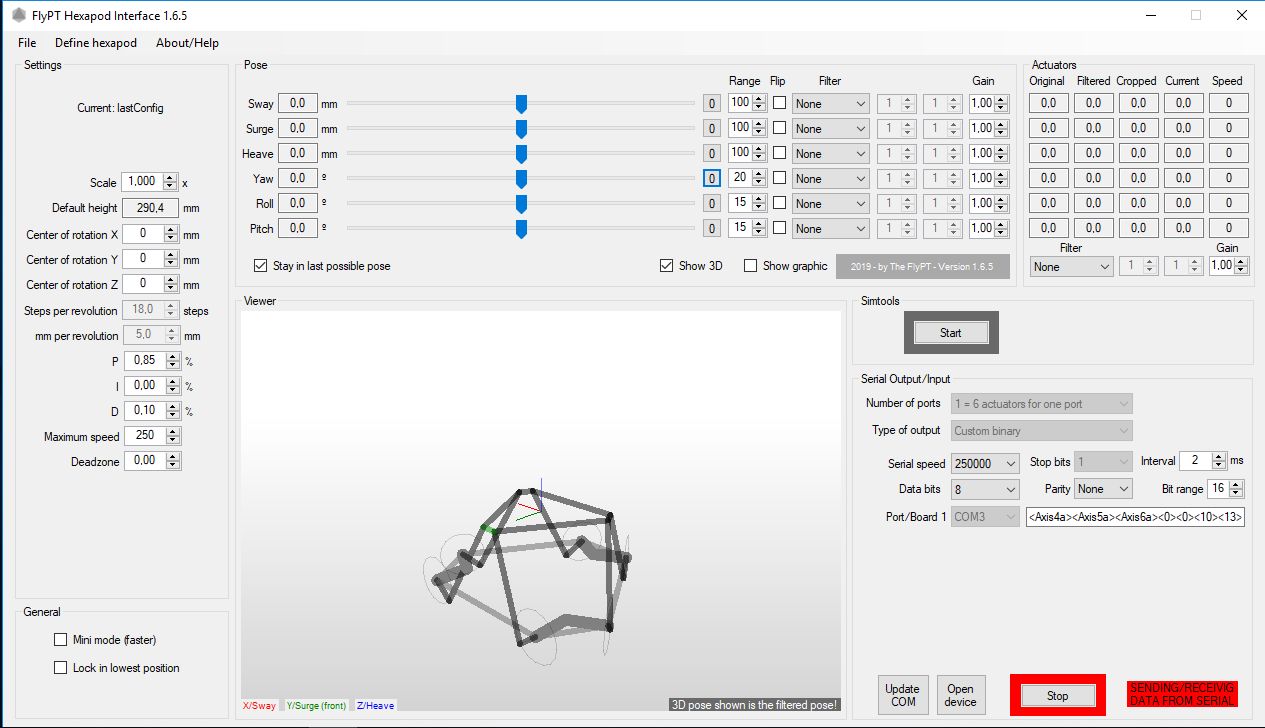Screen dimensions: 1265x728
Task: Reset Yaw with its zero button
Action: (711, 179)
